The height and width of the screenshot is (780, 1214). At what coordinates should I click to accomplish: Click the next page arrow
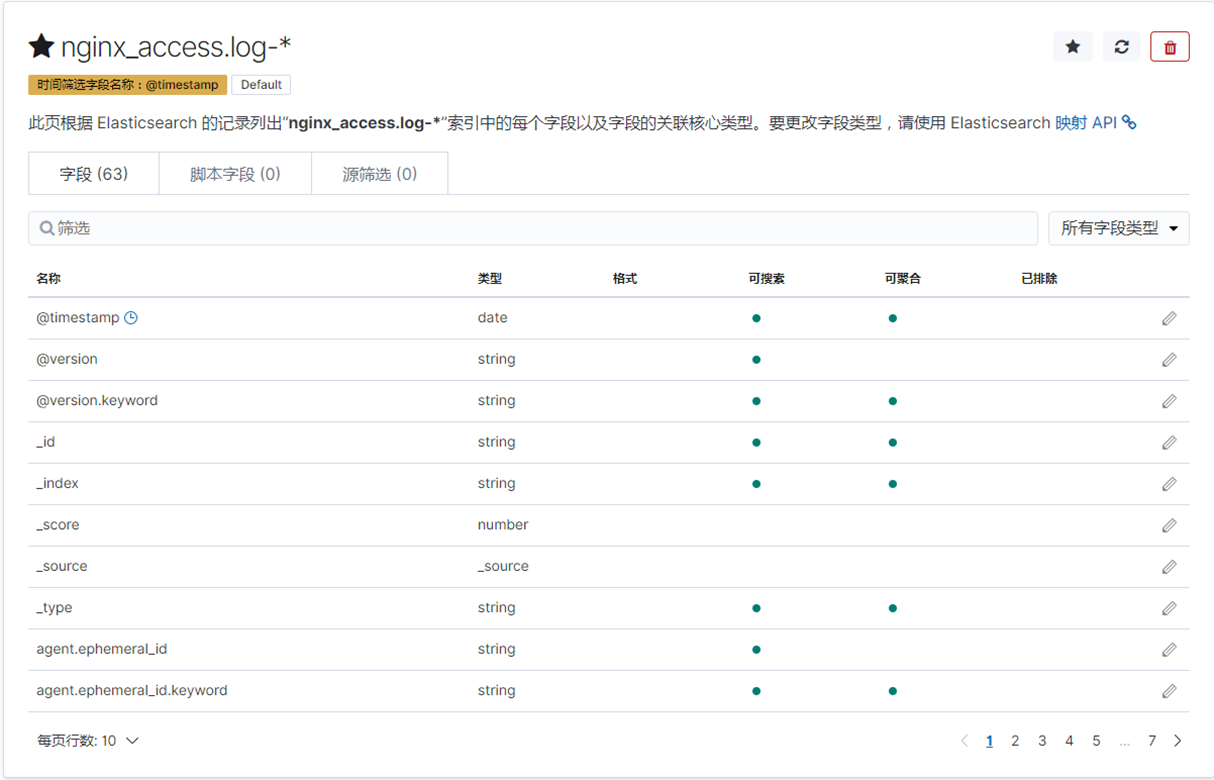pos(1178,741)
